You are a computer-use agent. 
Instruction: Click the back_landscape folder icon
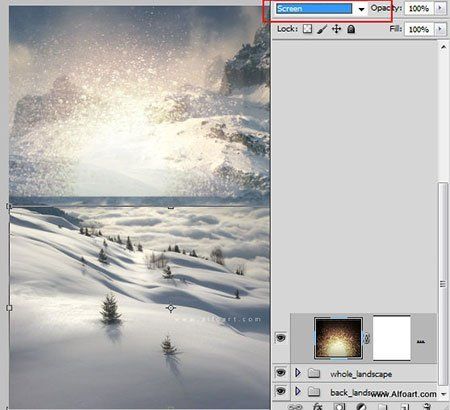tap(314, 391)
